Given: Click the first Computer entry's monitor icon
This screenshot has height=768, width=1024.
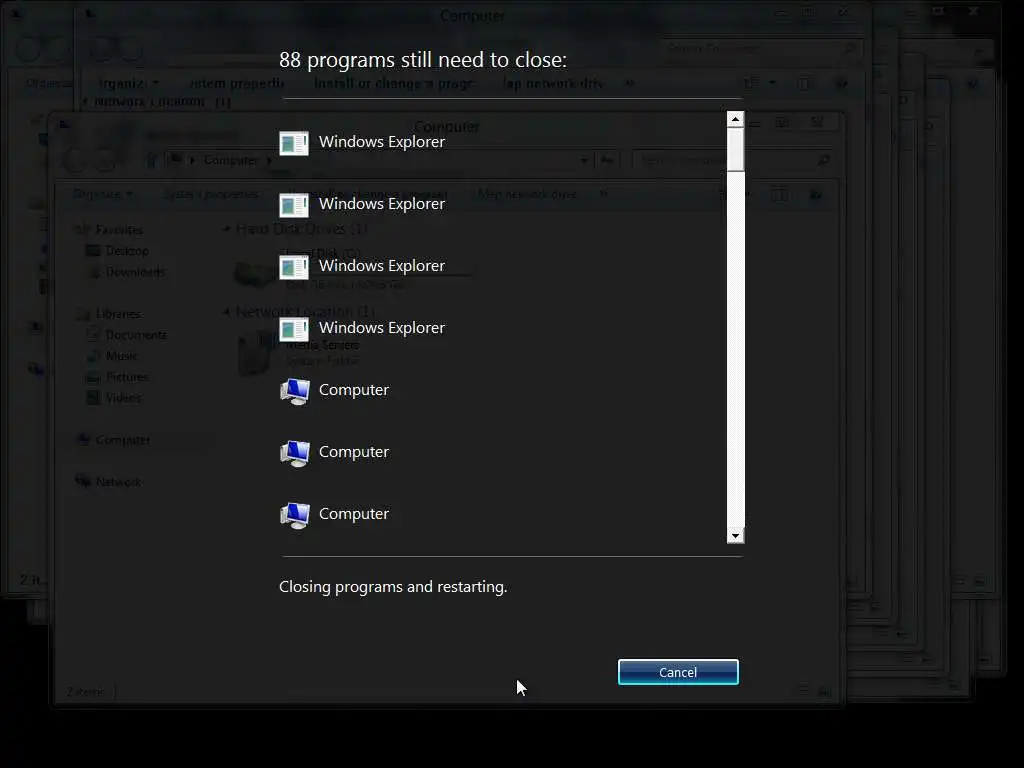Looking at the screenshot, I should click(295, 391).
